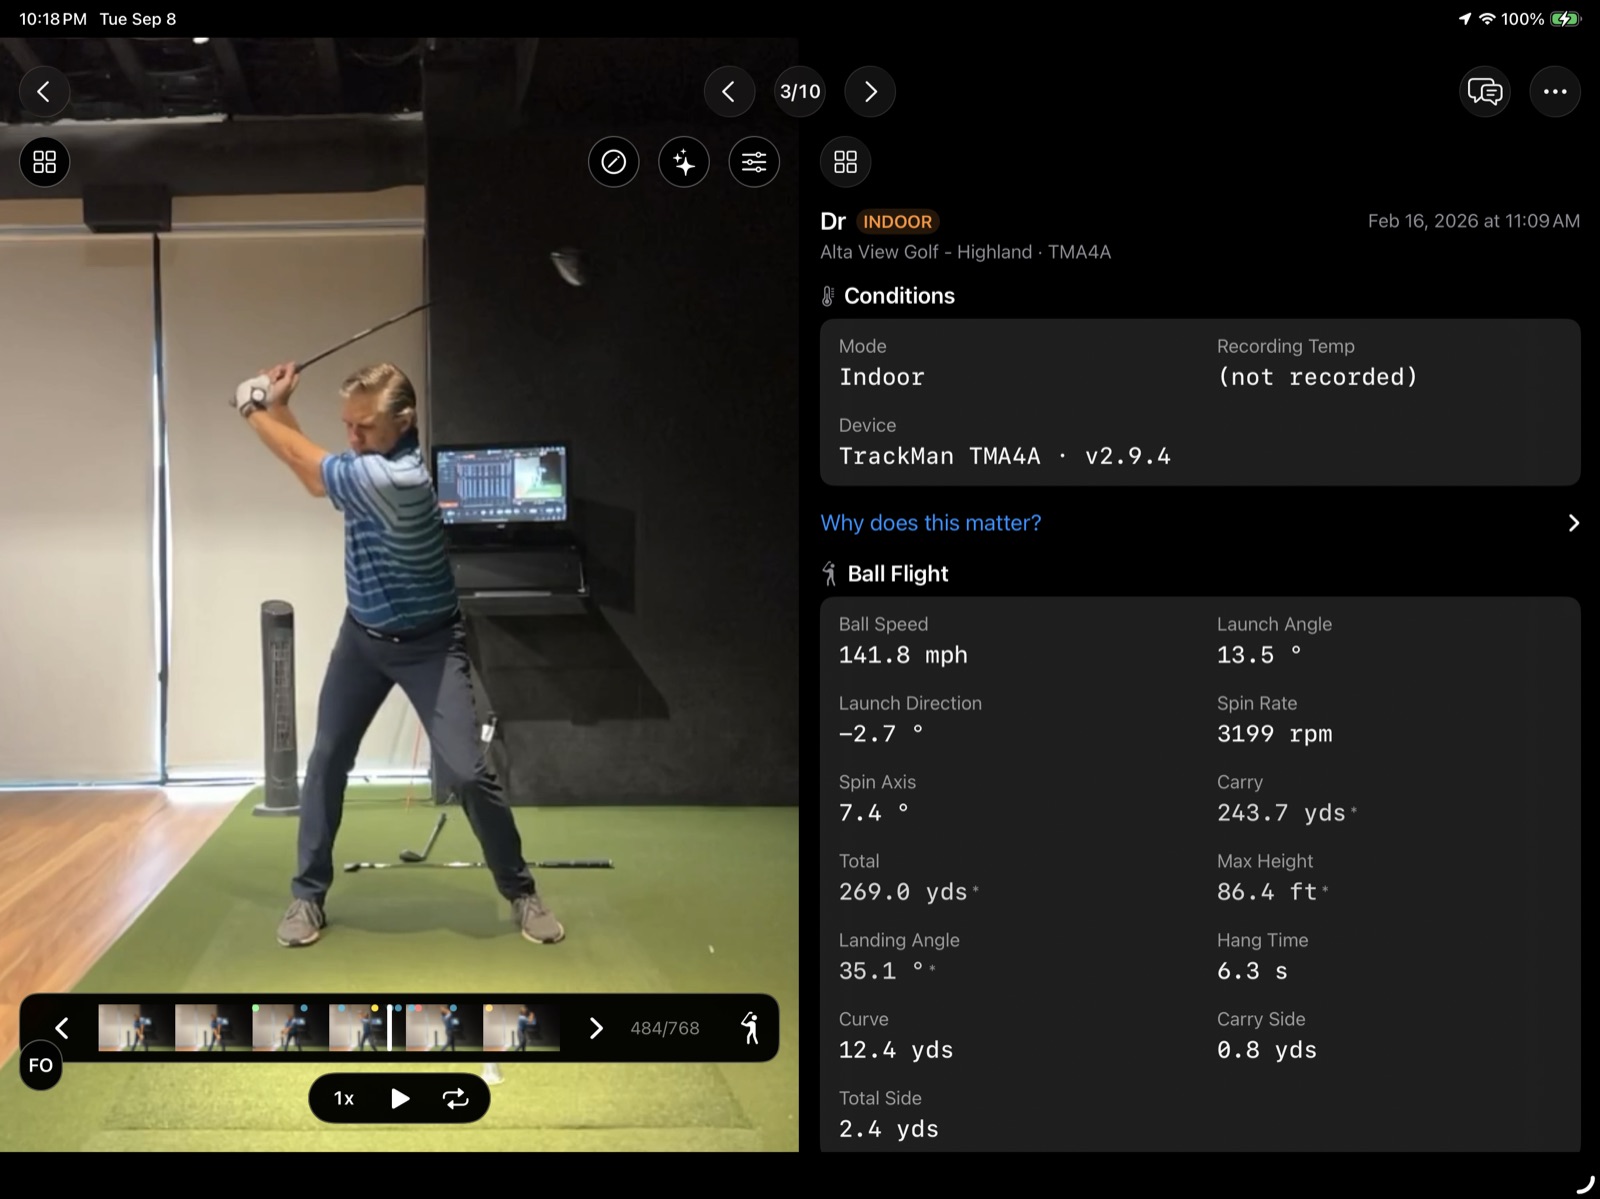This screenshot has height=1199, width=1600.
Task: Step filmstrip backward with left arrow
Action: [x=62, y=1028]
